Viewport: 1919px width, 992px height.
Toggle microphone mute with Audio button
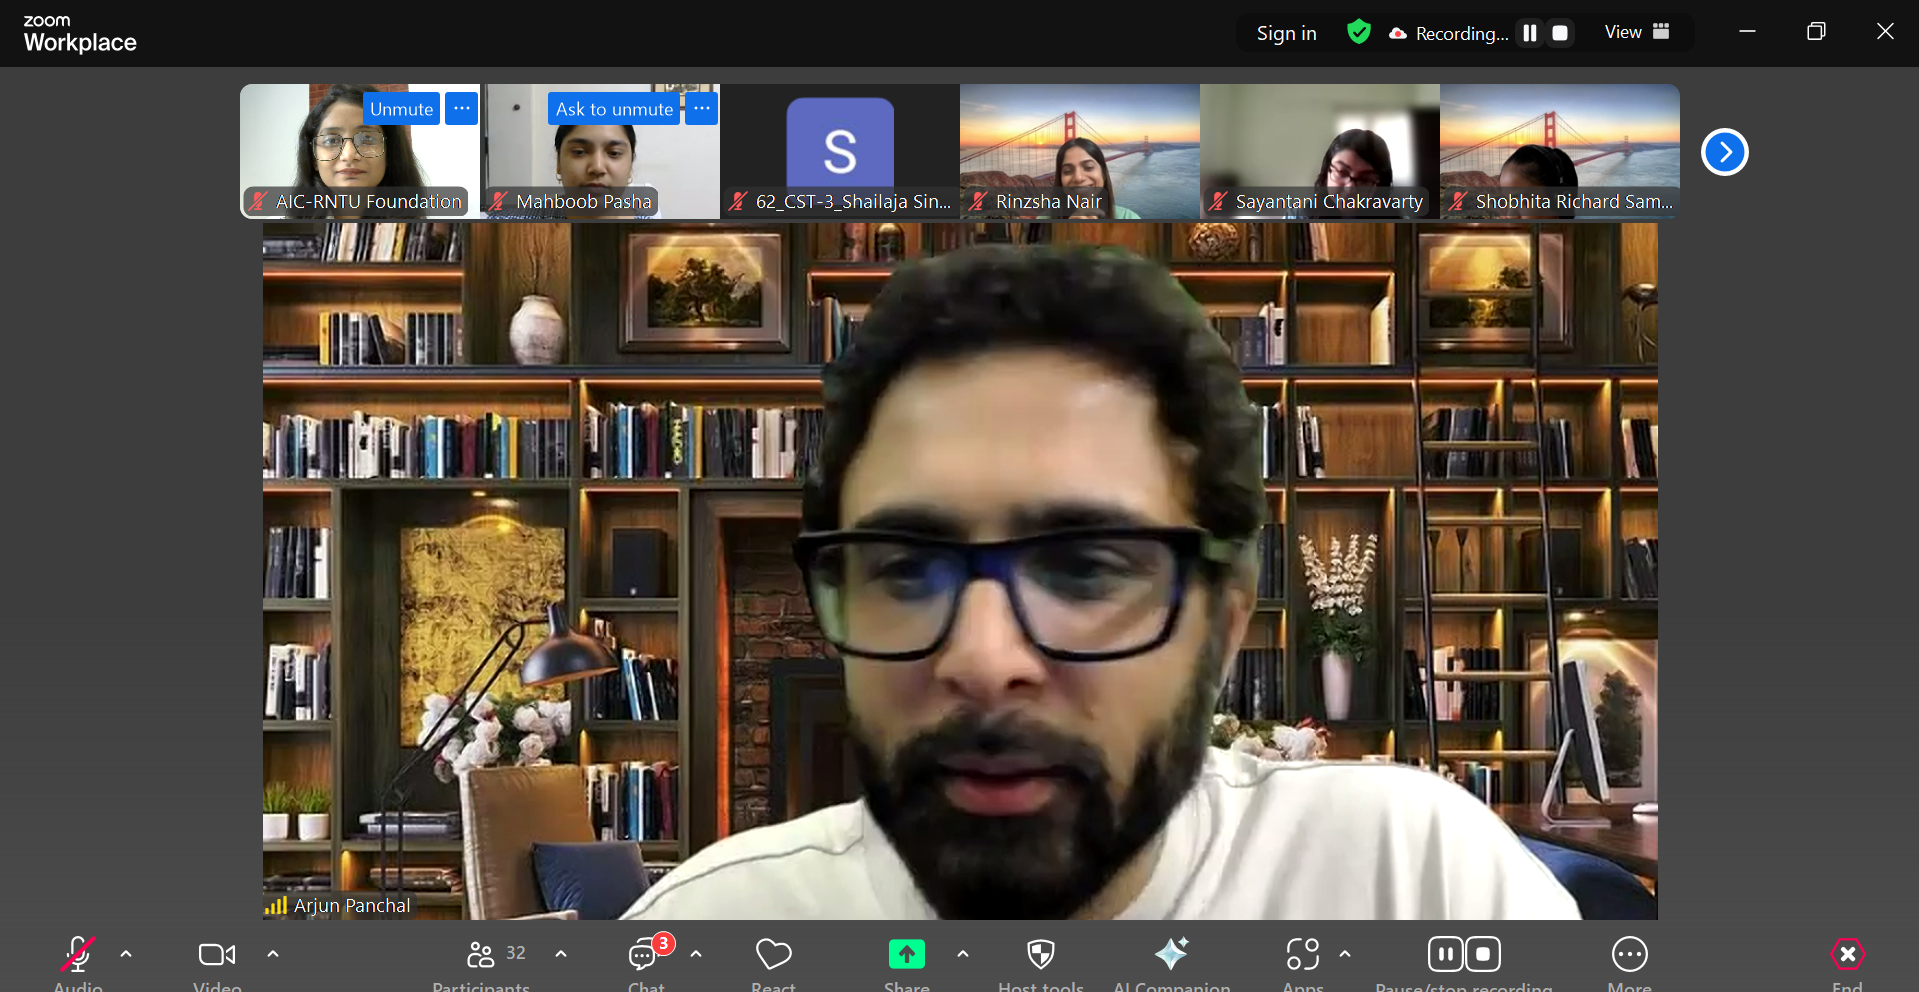(78, 955)
